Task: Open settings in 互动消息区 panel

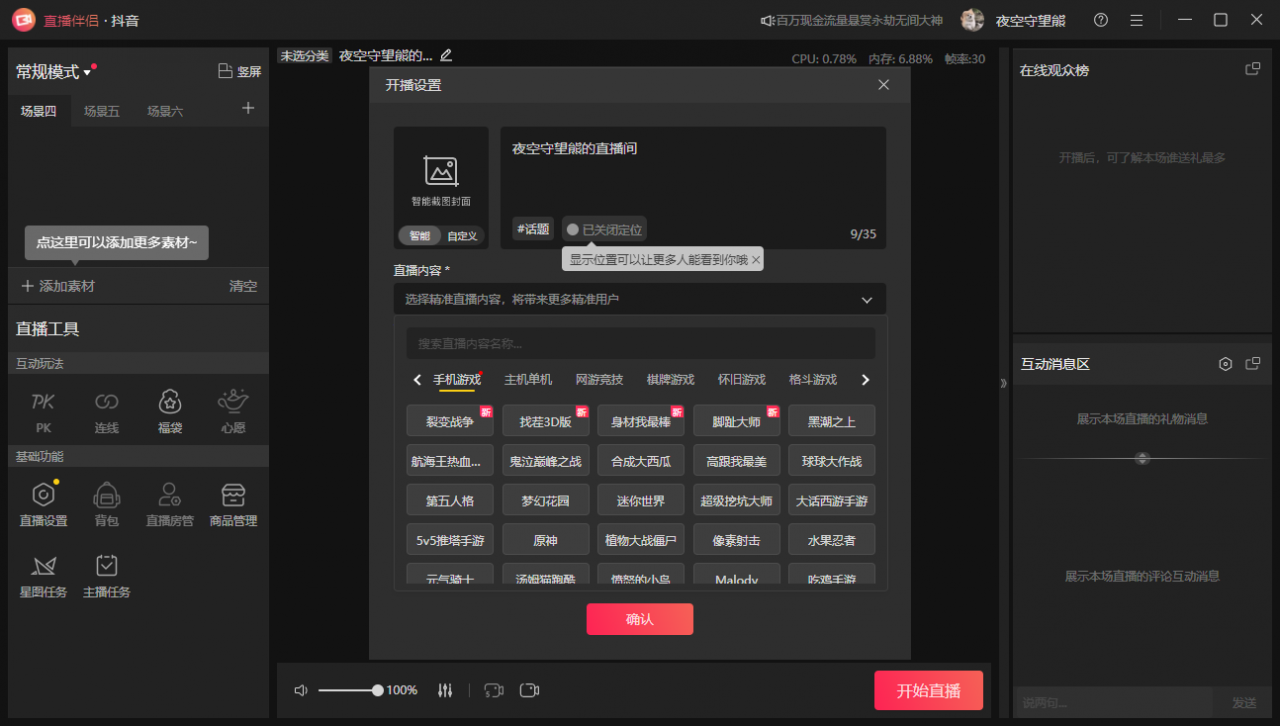Action: 1225,364
